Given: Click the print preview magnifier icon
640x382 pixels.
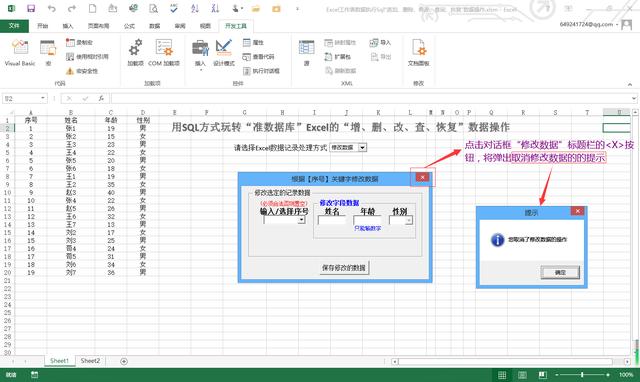Looking at the screenshot, I should [153, 9].
